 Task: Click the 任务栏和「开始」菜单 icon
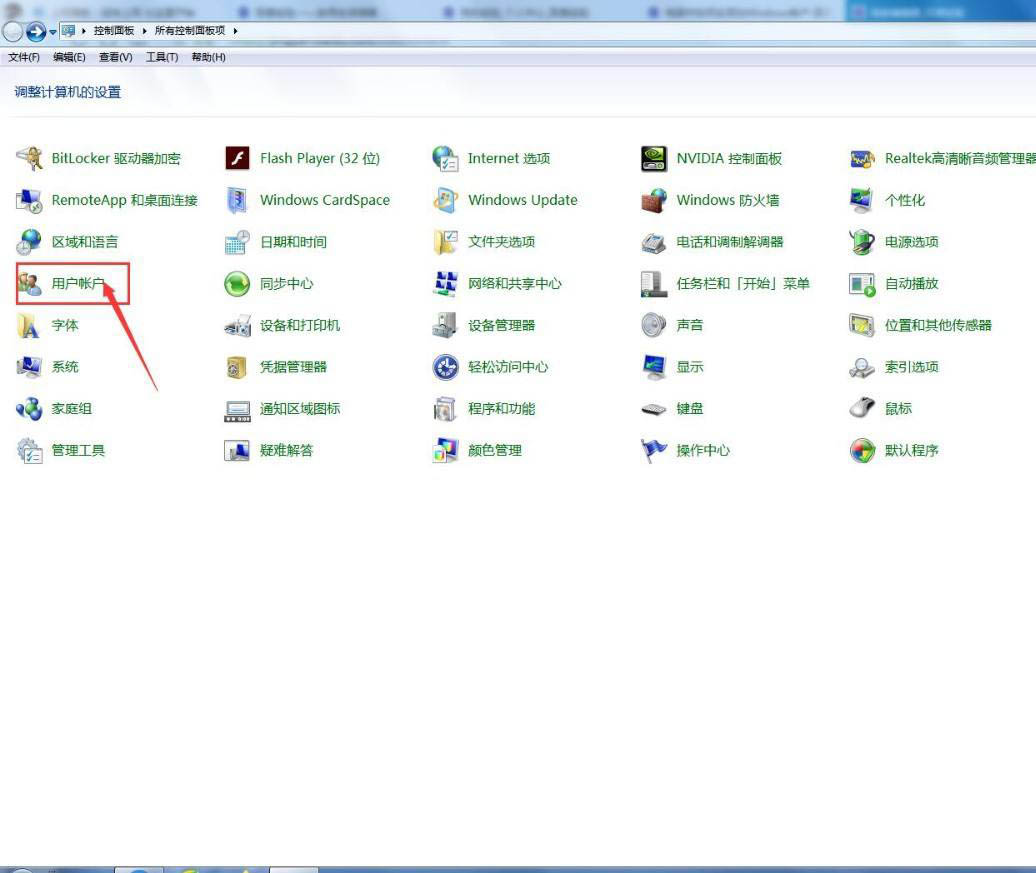coord(654,284)
